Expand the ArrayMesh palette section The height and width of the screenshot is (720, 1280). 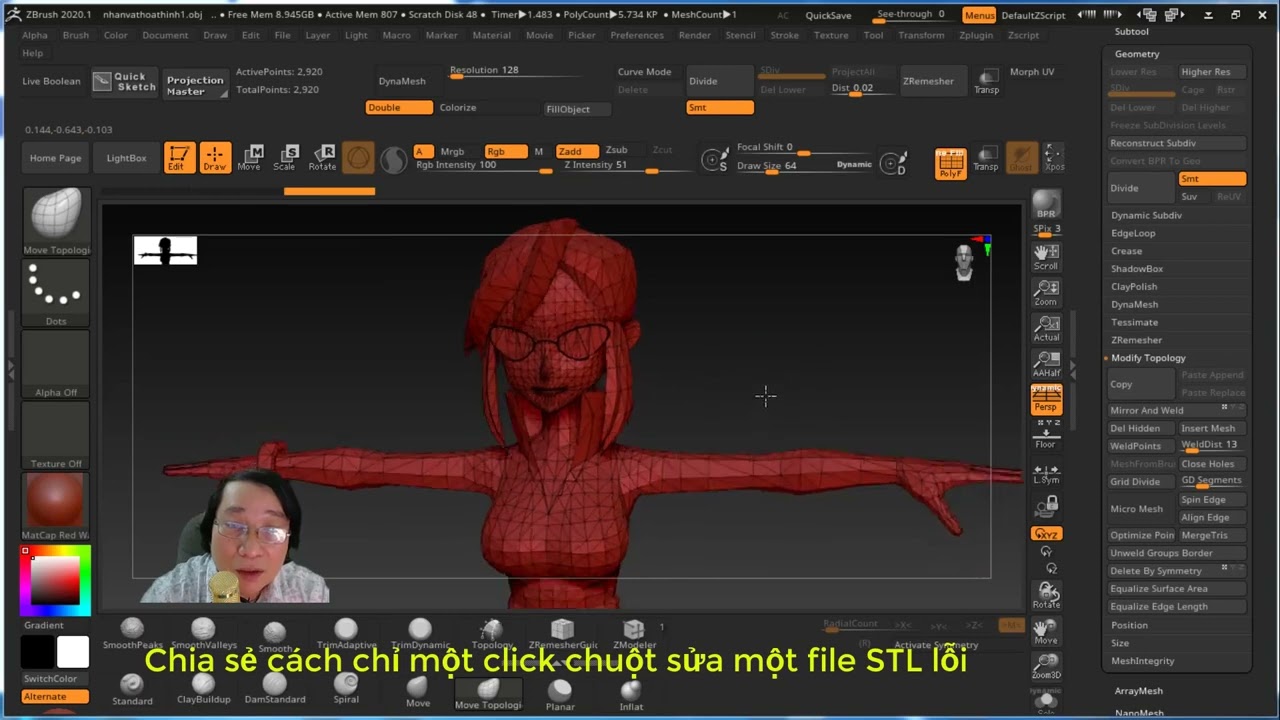[1138, 691]
